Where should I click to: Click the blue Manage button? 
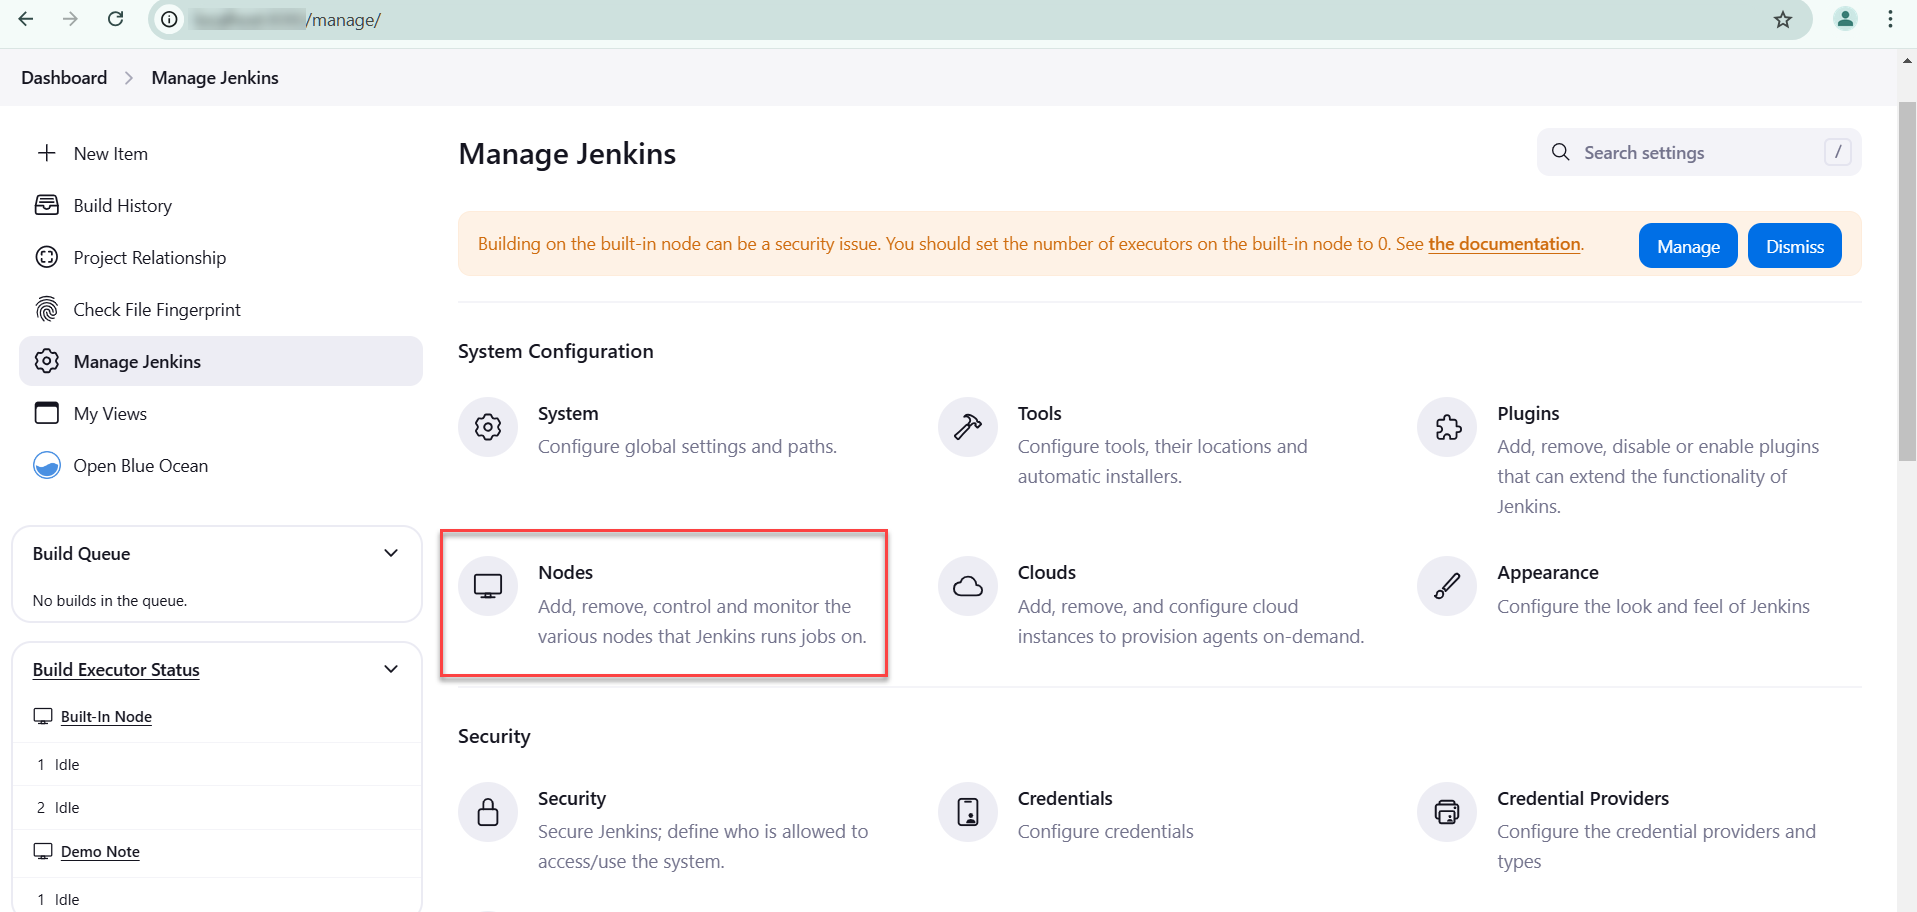point(1688,246)
